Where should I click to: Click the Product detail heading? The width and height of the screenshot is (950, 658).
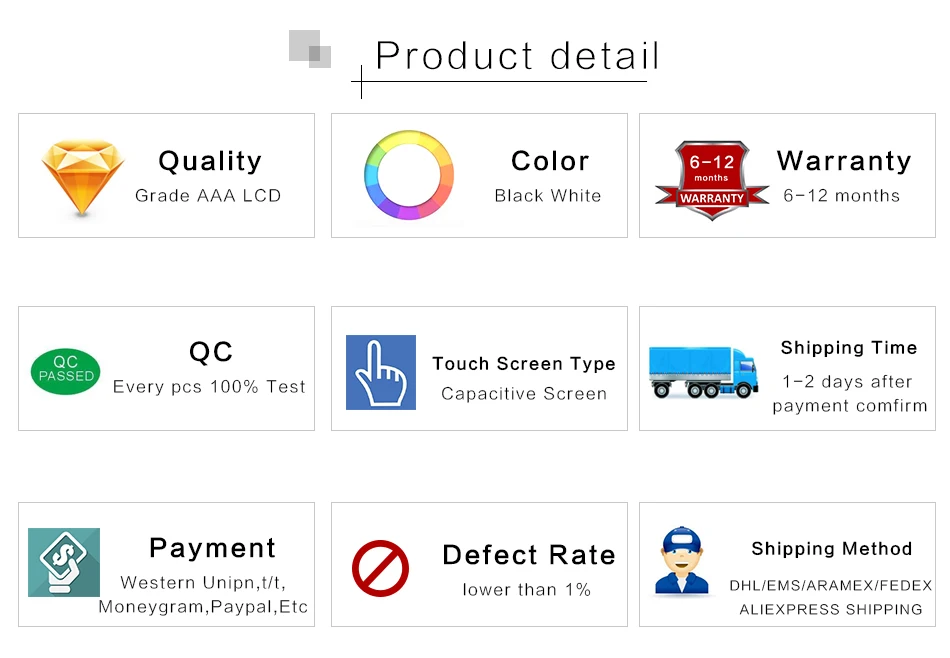point(517,56)
